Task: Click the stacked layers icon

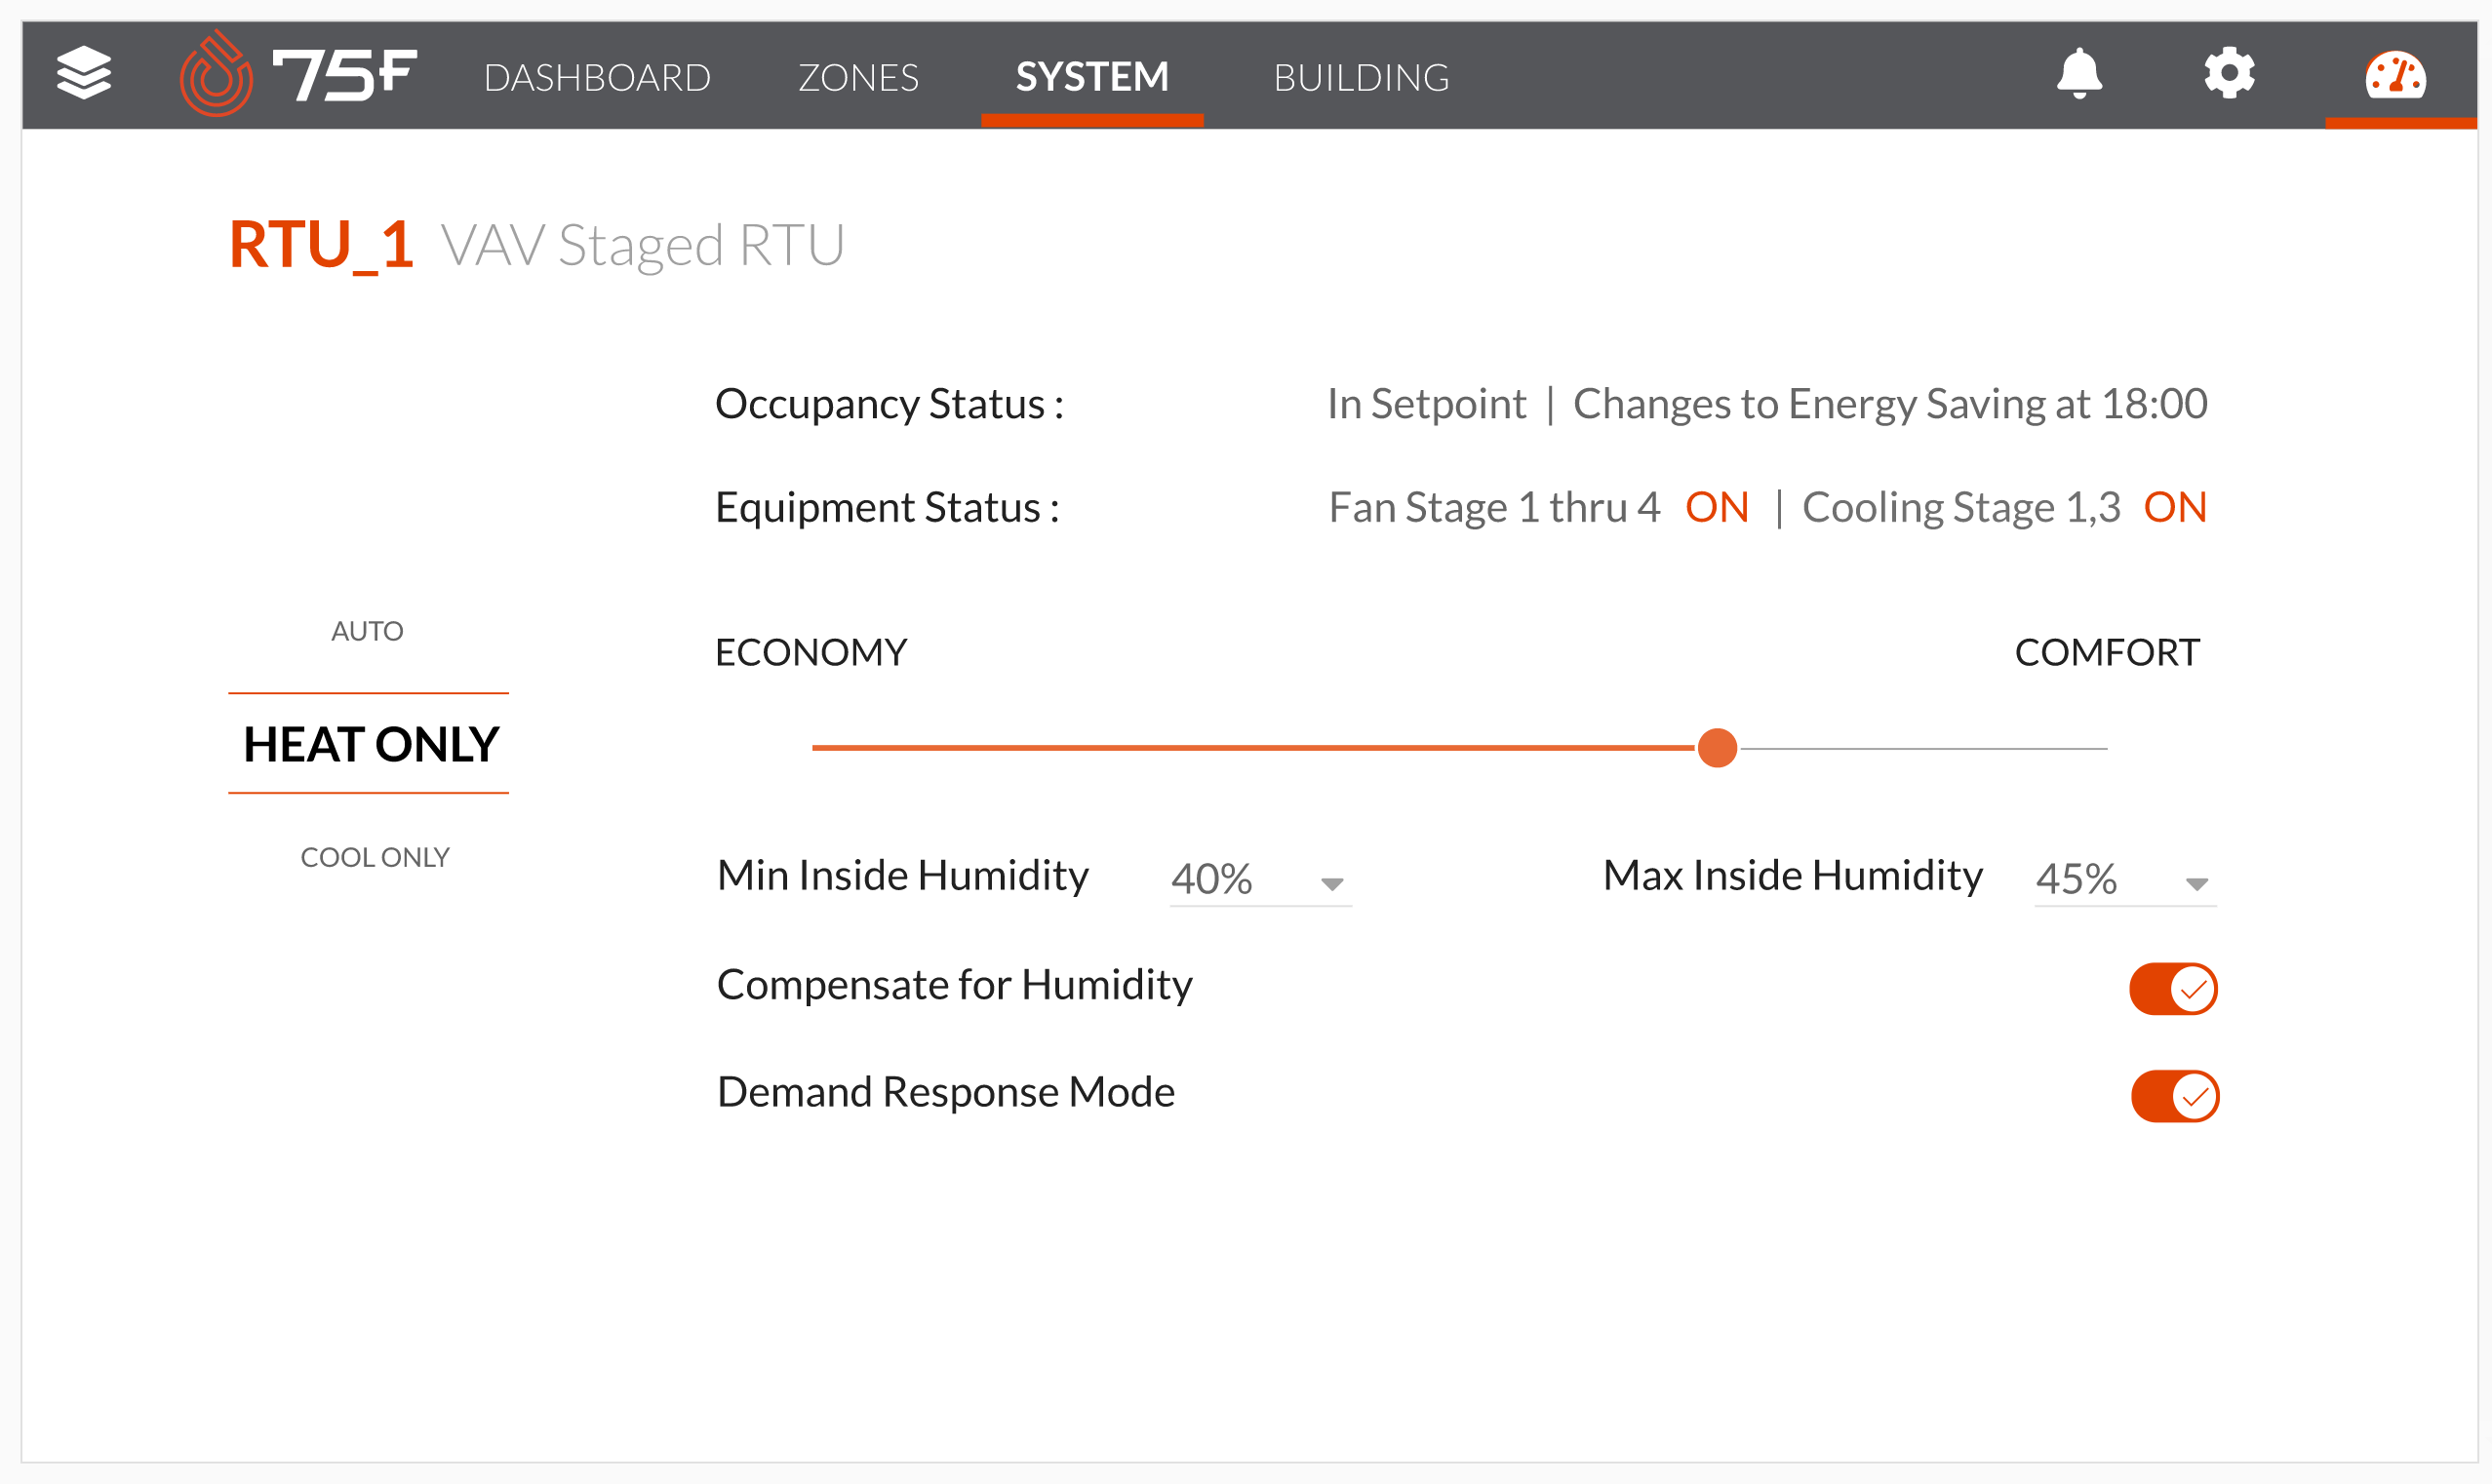Action: [84, 73]
